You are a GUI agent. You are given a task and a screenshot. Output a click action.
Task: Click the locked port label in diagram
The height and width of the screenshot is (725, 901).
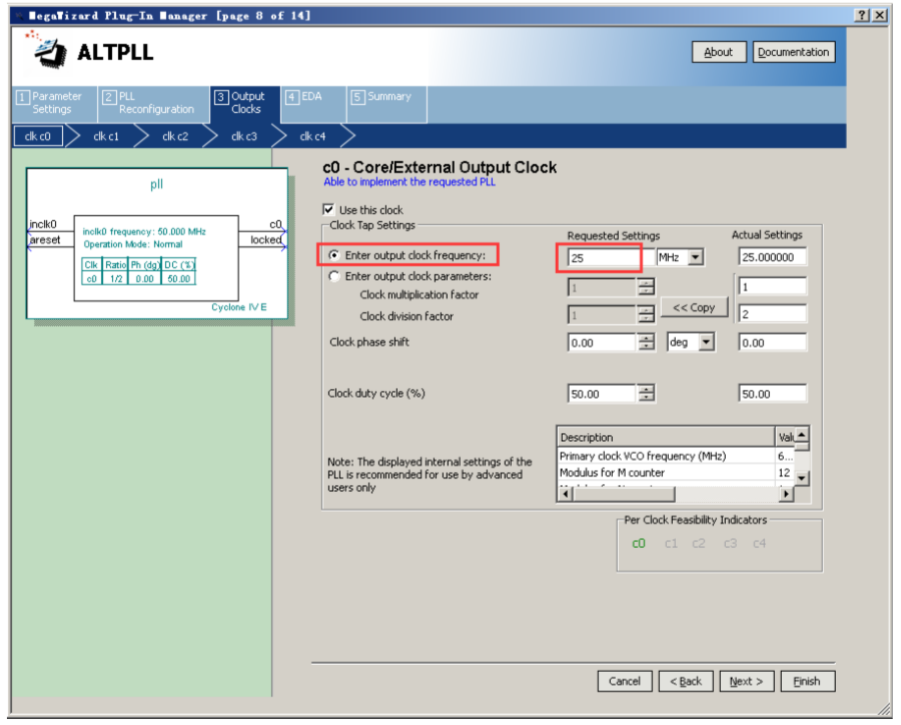pos(266,240)
